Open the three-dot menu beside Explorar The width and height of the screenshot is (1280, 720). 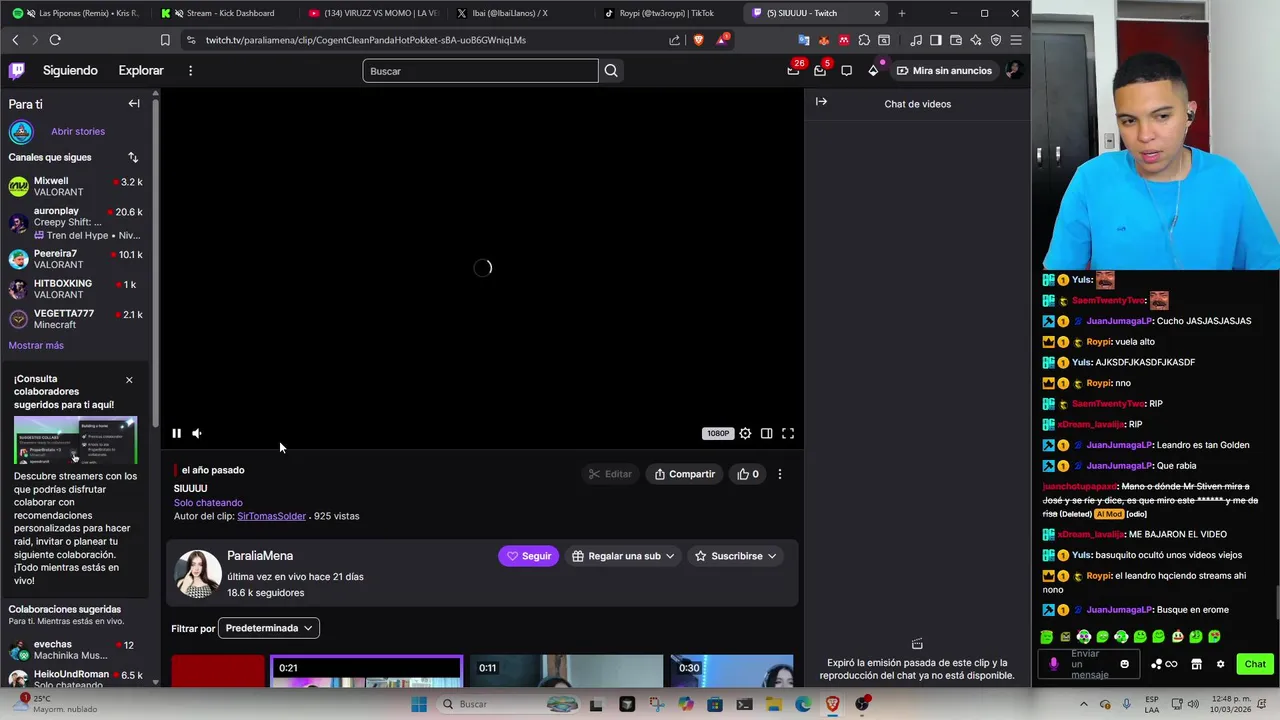tap(190, 71)
